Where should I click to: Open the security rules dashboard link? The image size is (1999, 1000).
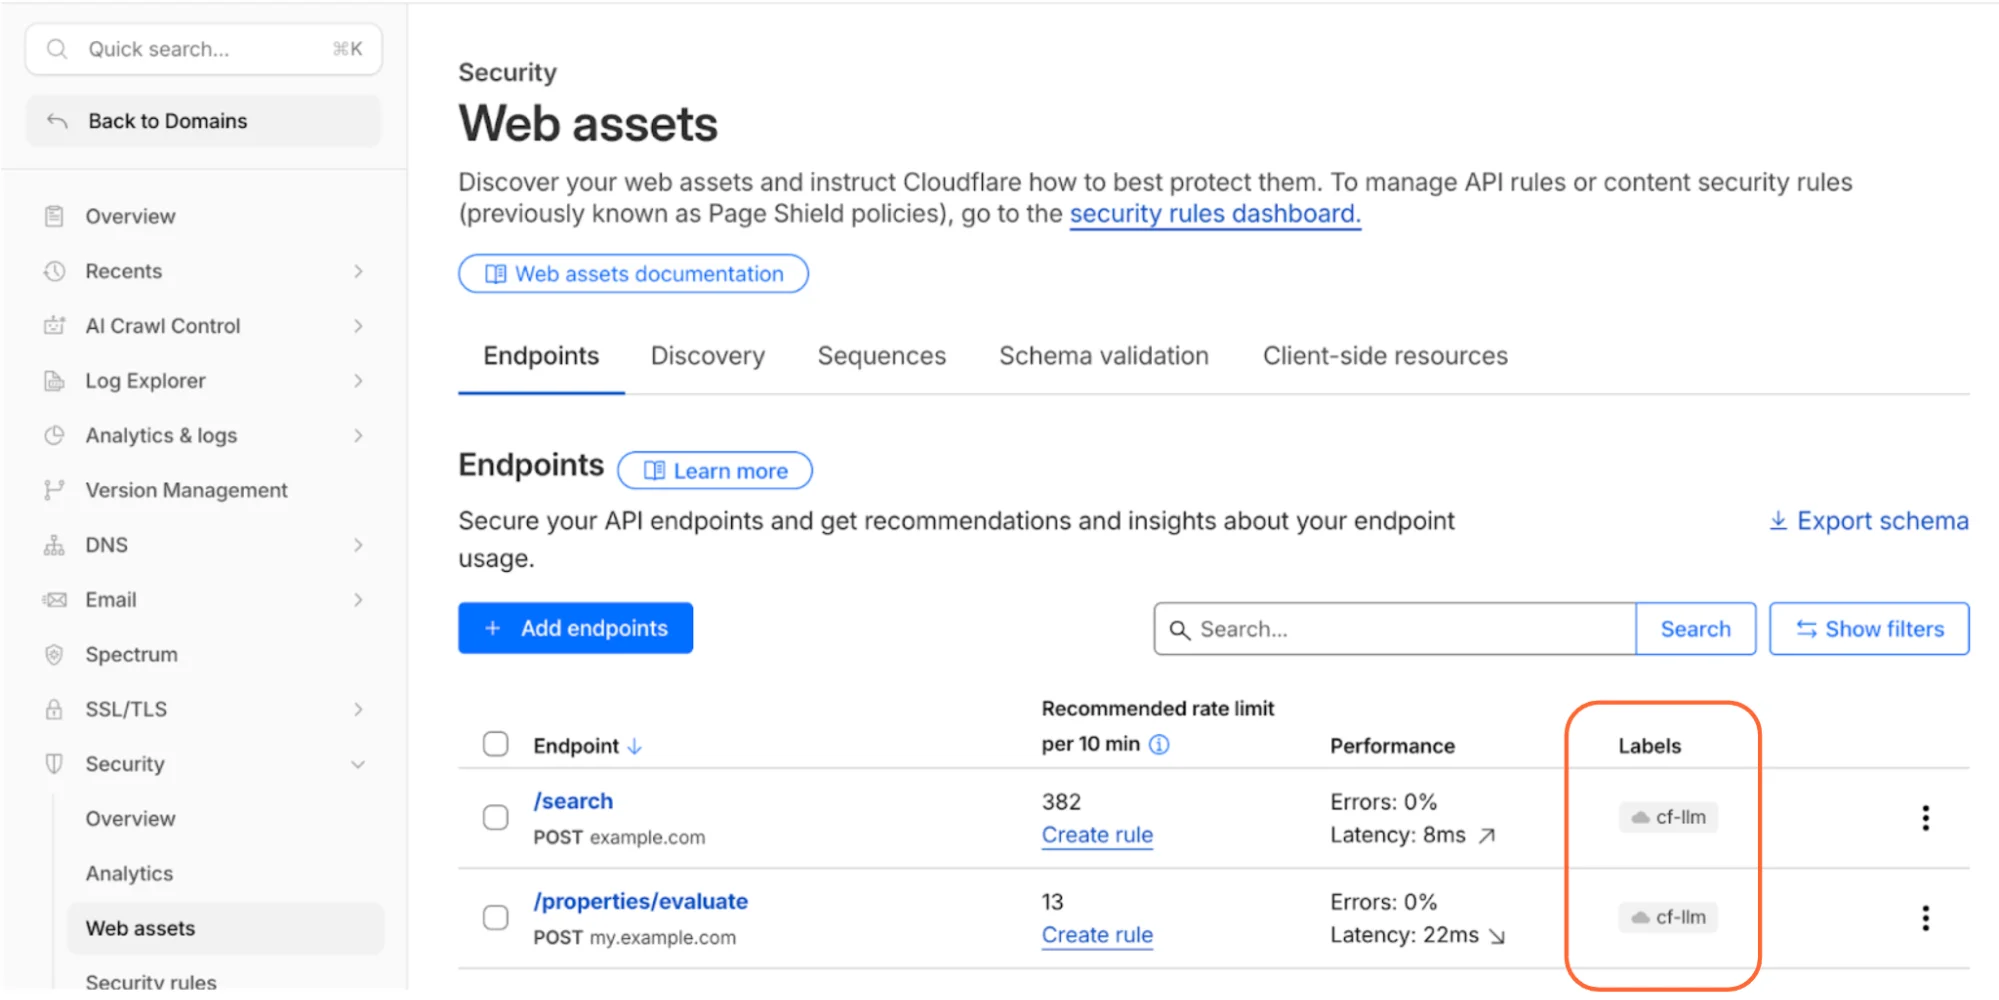(1214, 213)
